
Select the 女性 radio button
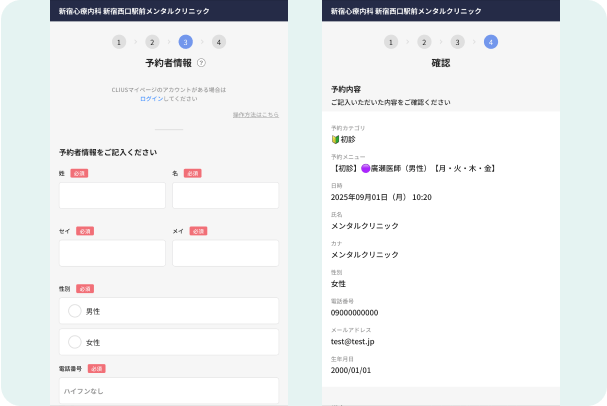click(75, 342)
